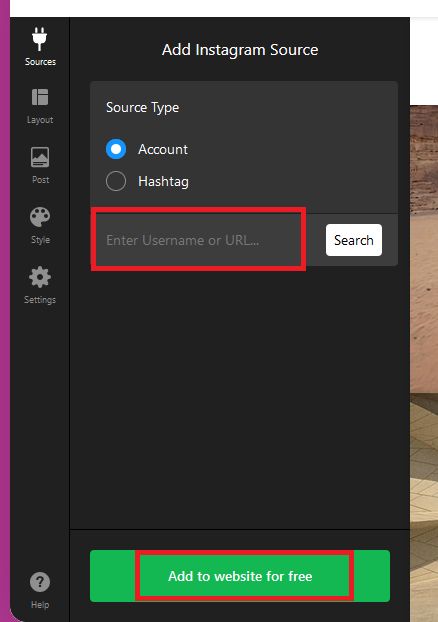Select the Hashtag radio button

pos(116,181)
